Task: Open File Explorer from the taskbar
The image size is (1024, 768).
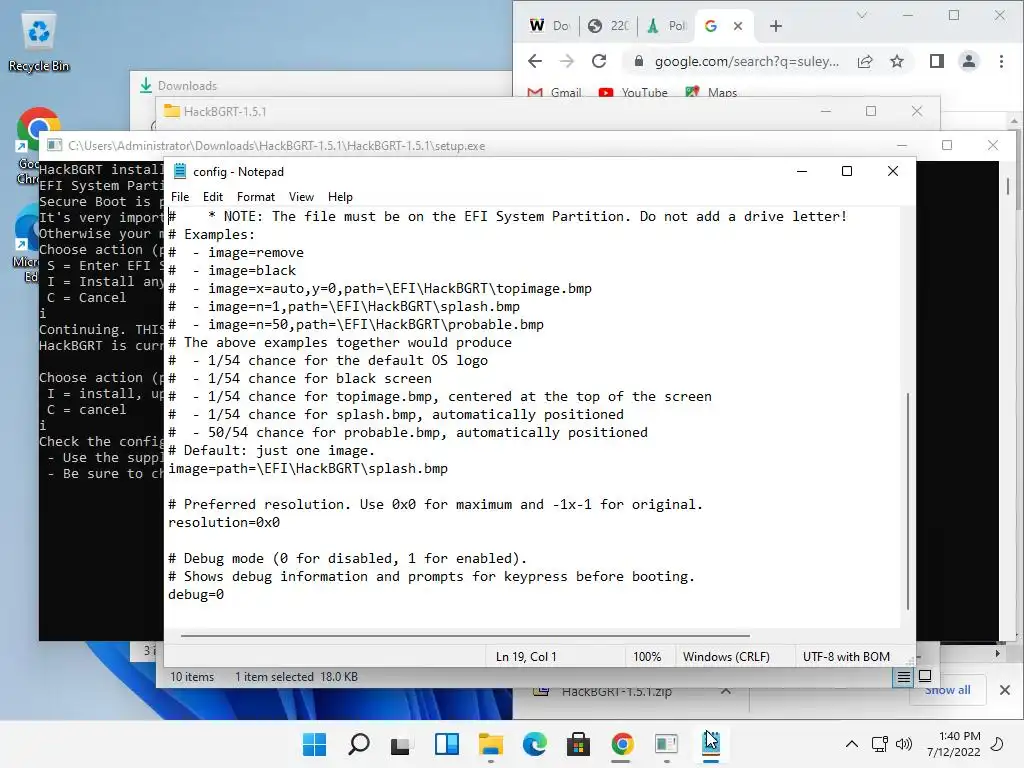Action: 490,744
